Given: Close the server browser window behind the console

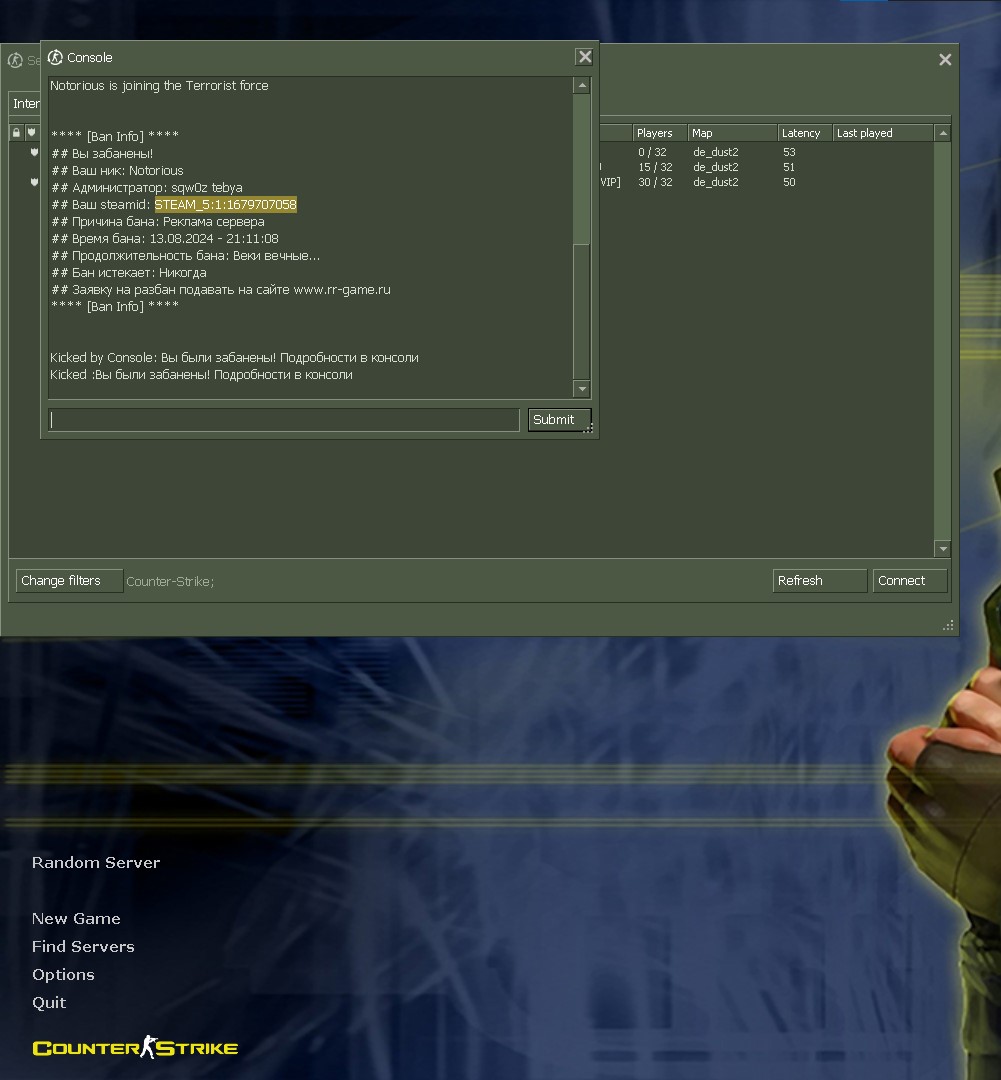Looking at the screenshot, I should (x=945, y=60).
